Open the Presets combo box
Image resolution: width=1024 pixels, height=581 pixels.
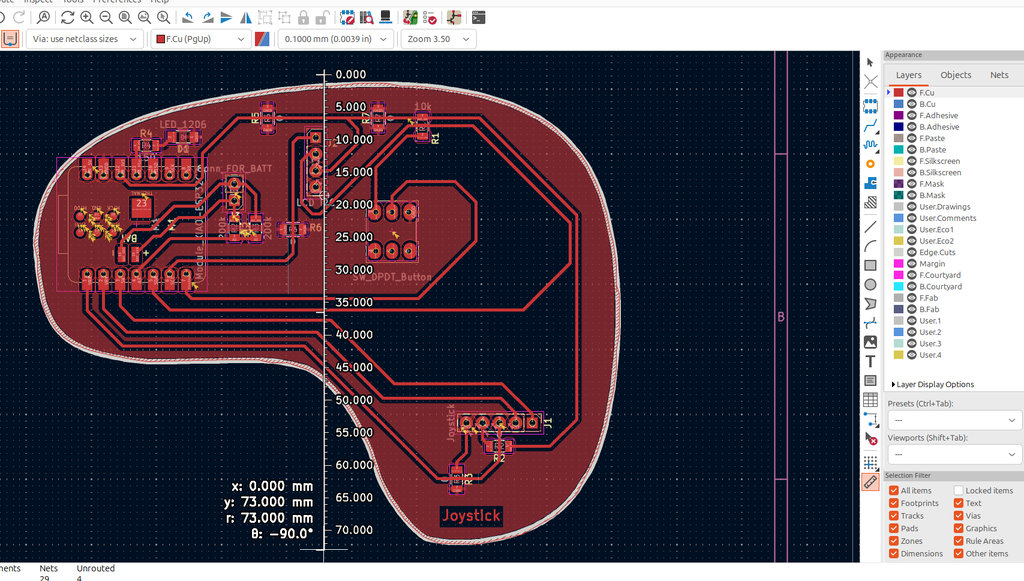pos(953,420)
